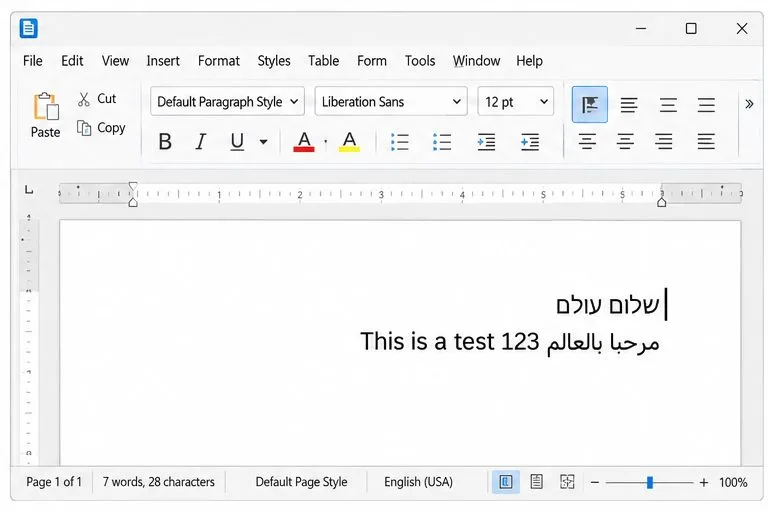
Task: Click the alignment icon right of the highlighted flag button
Action: 629,105
